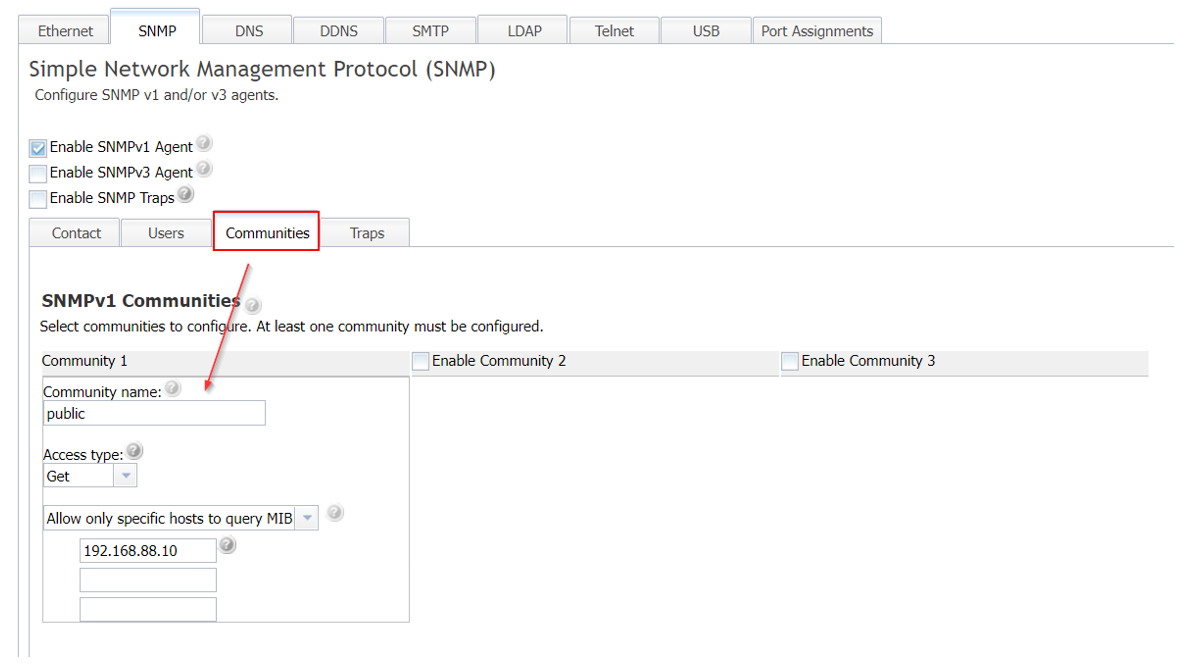
Task: Switch to the DDNS tab
Action: coord(338,30)
